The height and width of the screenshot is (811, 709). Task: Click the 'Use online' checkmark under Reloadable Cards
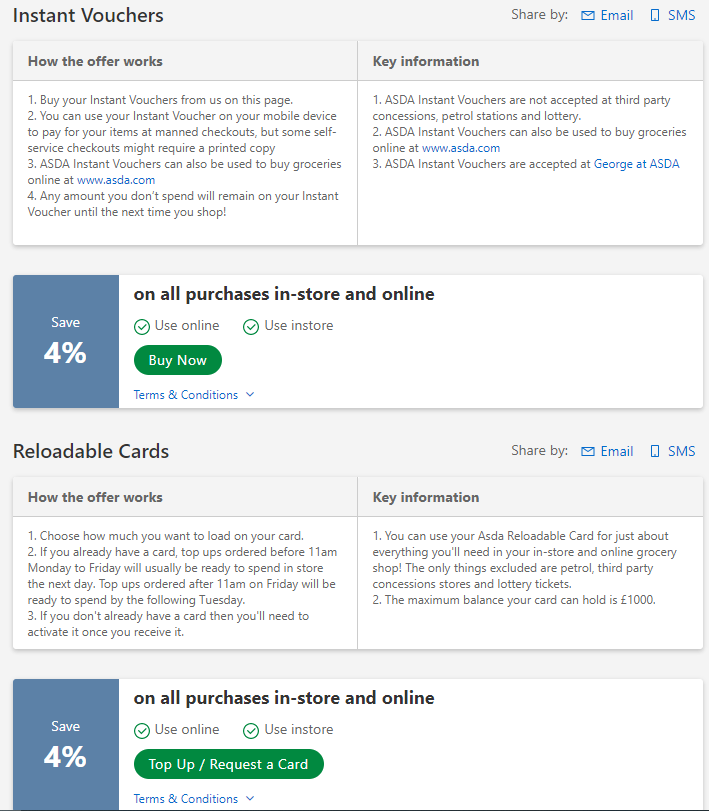tap(142, 731)
